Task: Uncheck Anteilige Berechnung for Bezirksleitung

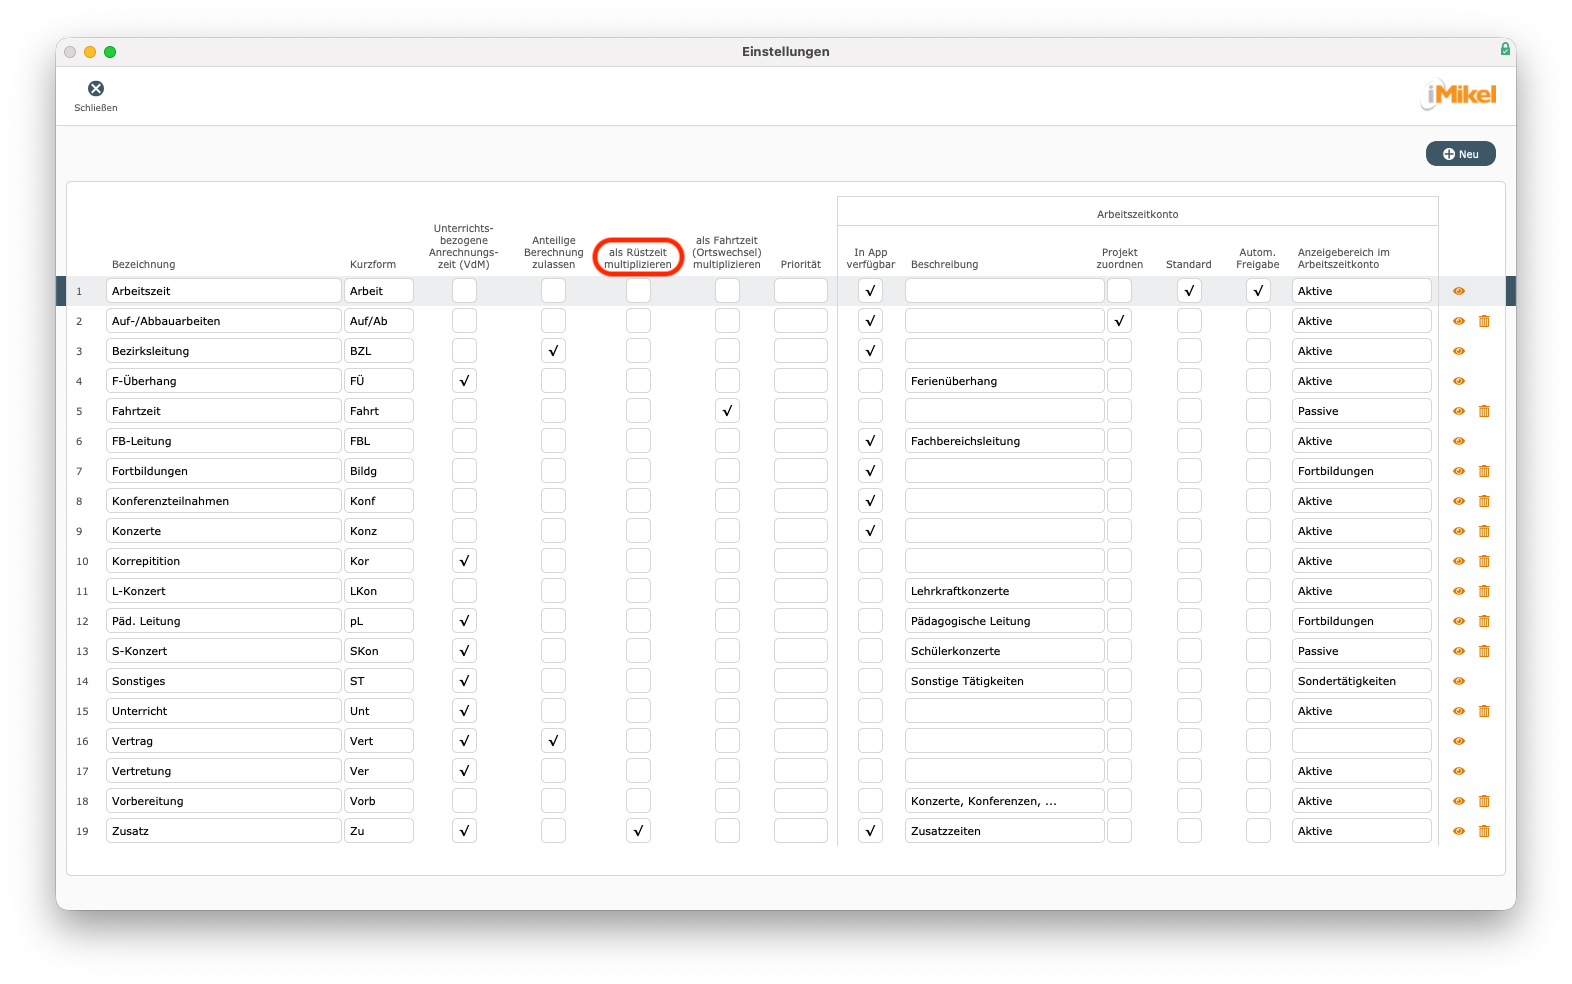Action: tap(553, 351)
